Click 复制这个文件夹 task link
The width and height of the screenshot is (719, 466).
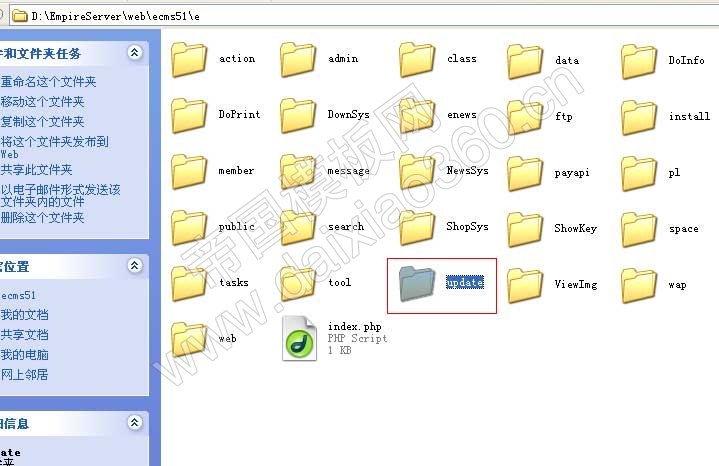(42, 122)
